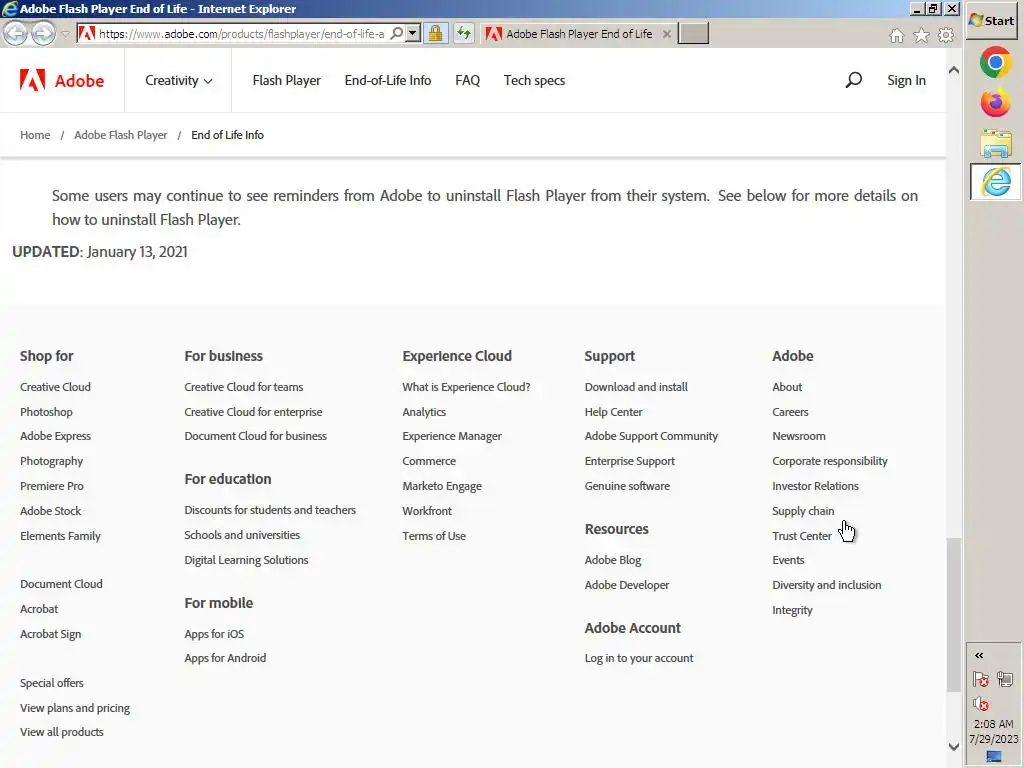The height and width of the screenshot is (768, 1024).
Task: Open Log in to your account link
Action: point(639,658)
